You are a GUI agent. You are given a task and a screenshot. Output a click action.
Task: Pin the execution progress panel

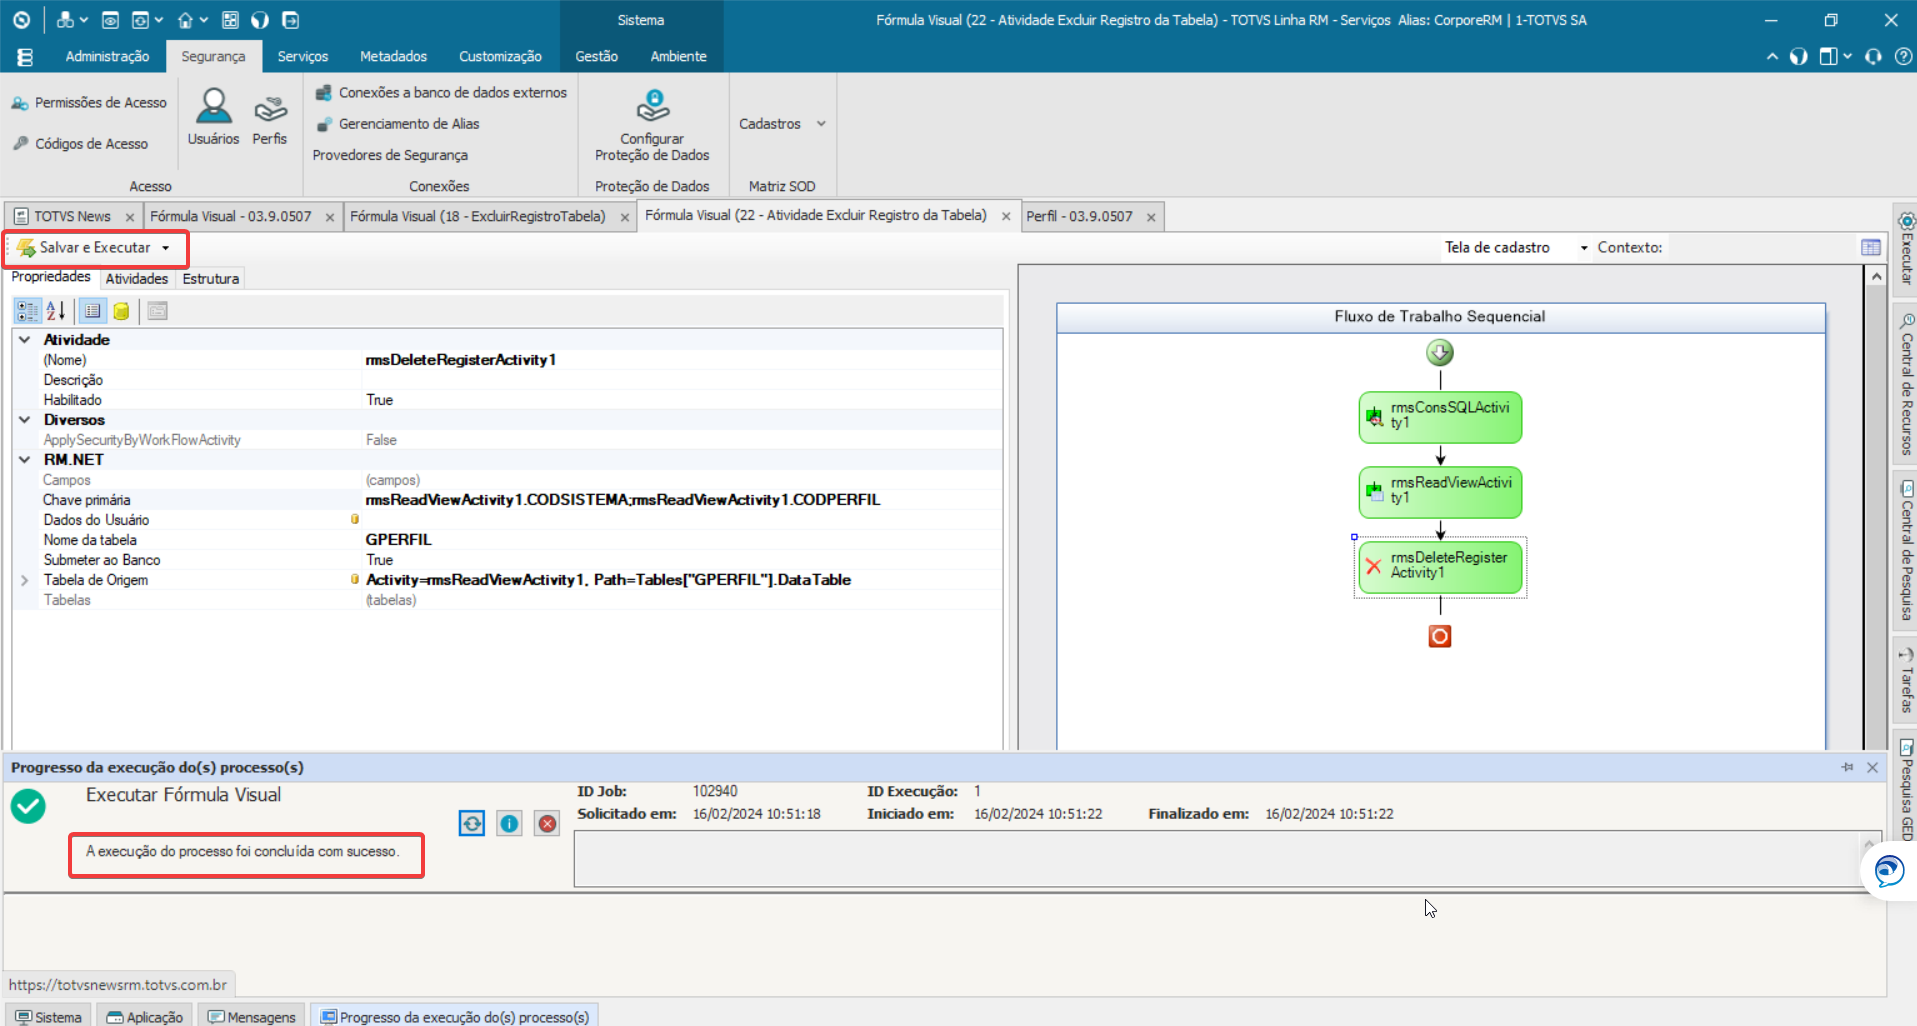1847,767
